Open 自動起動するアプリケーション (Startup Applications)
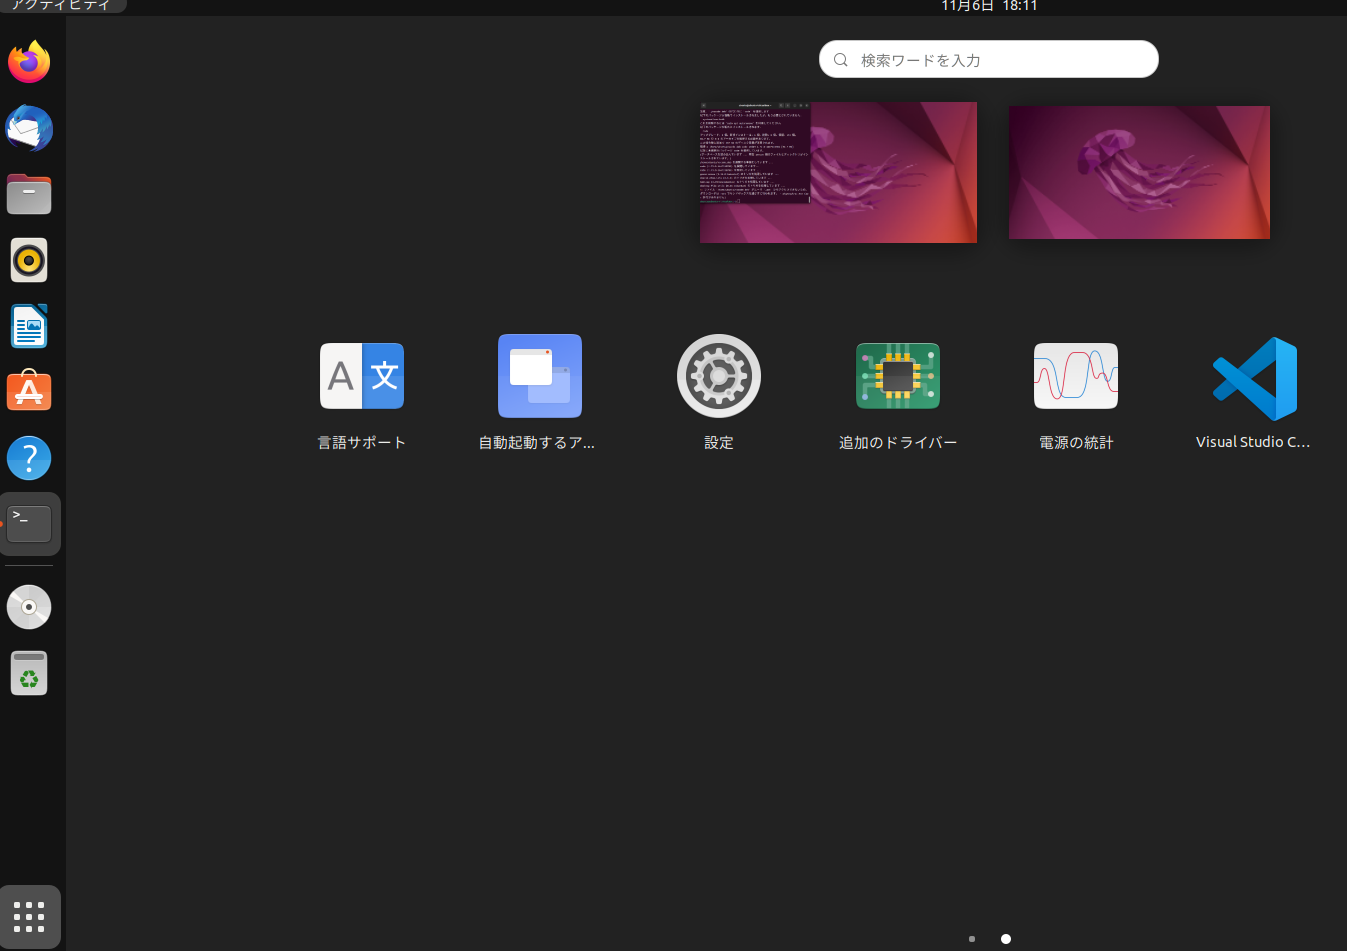 click(540, 376)
